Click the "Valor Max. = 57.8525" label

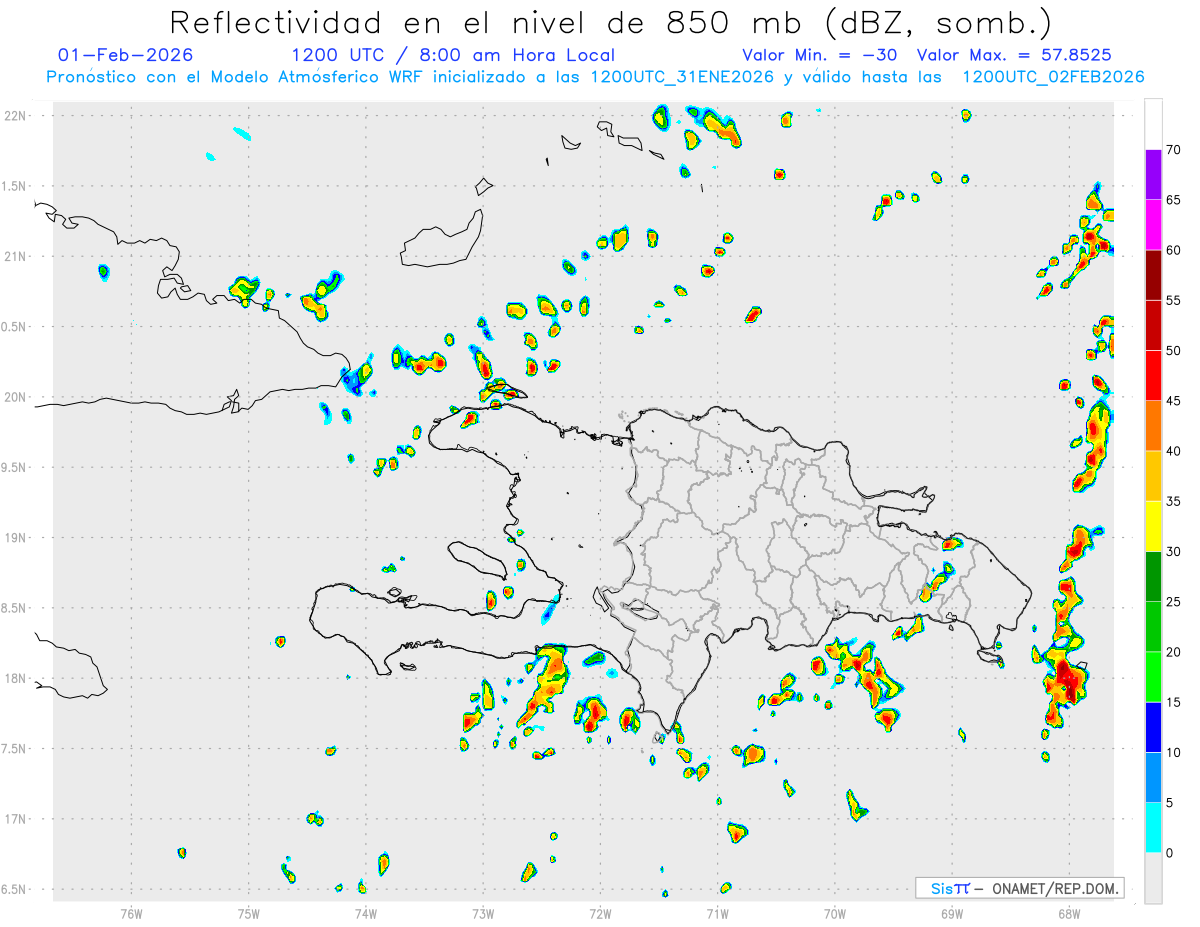[x=1014, y=55]
